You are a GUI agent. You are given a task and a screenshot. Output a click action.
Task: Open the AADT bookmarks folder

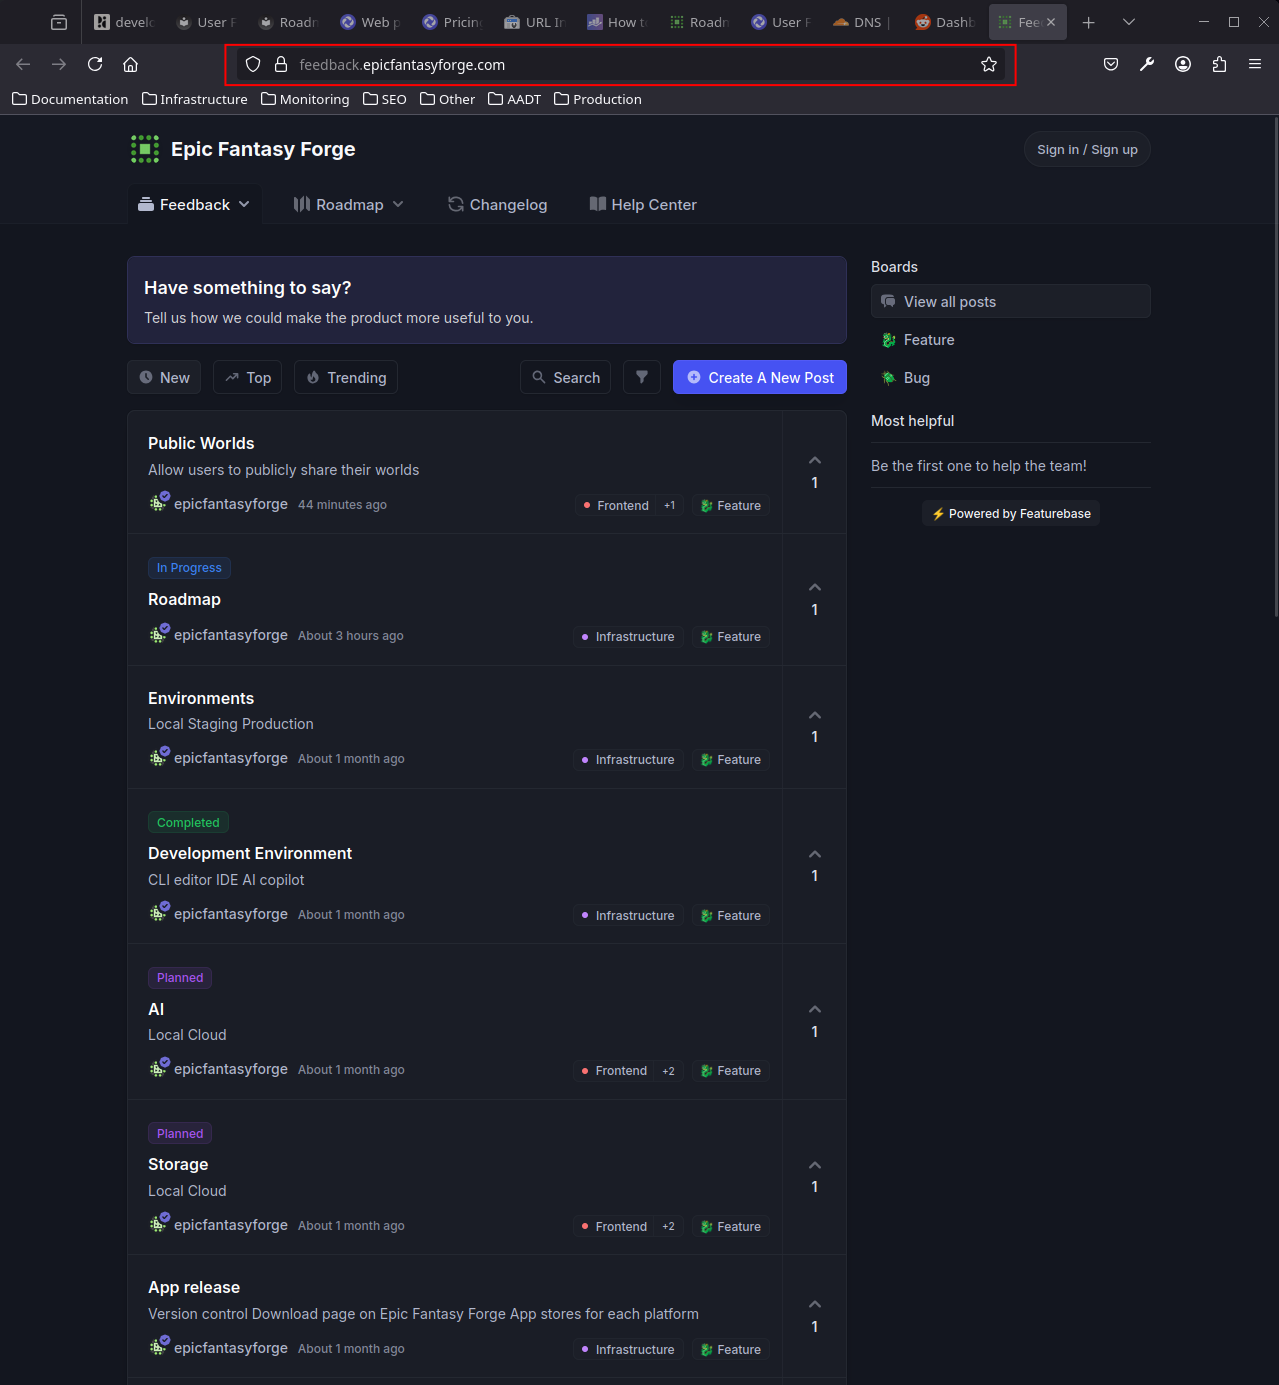515,99
